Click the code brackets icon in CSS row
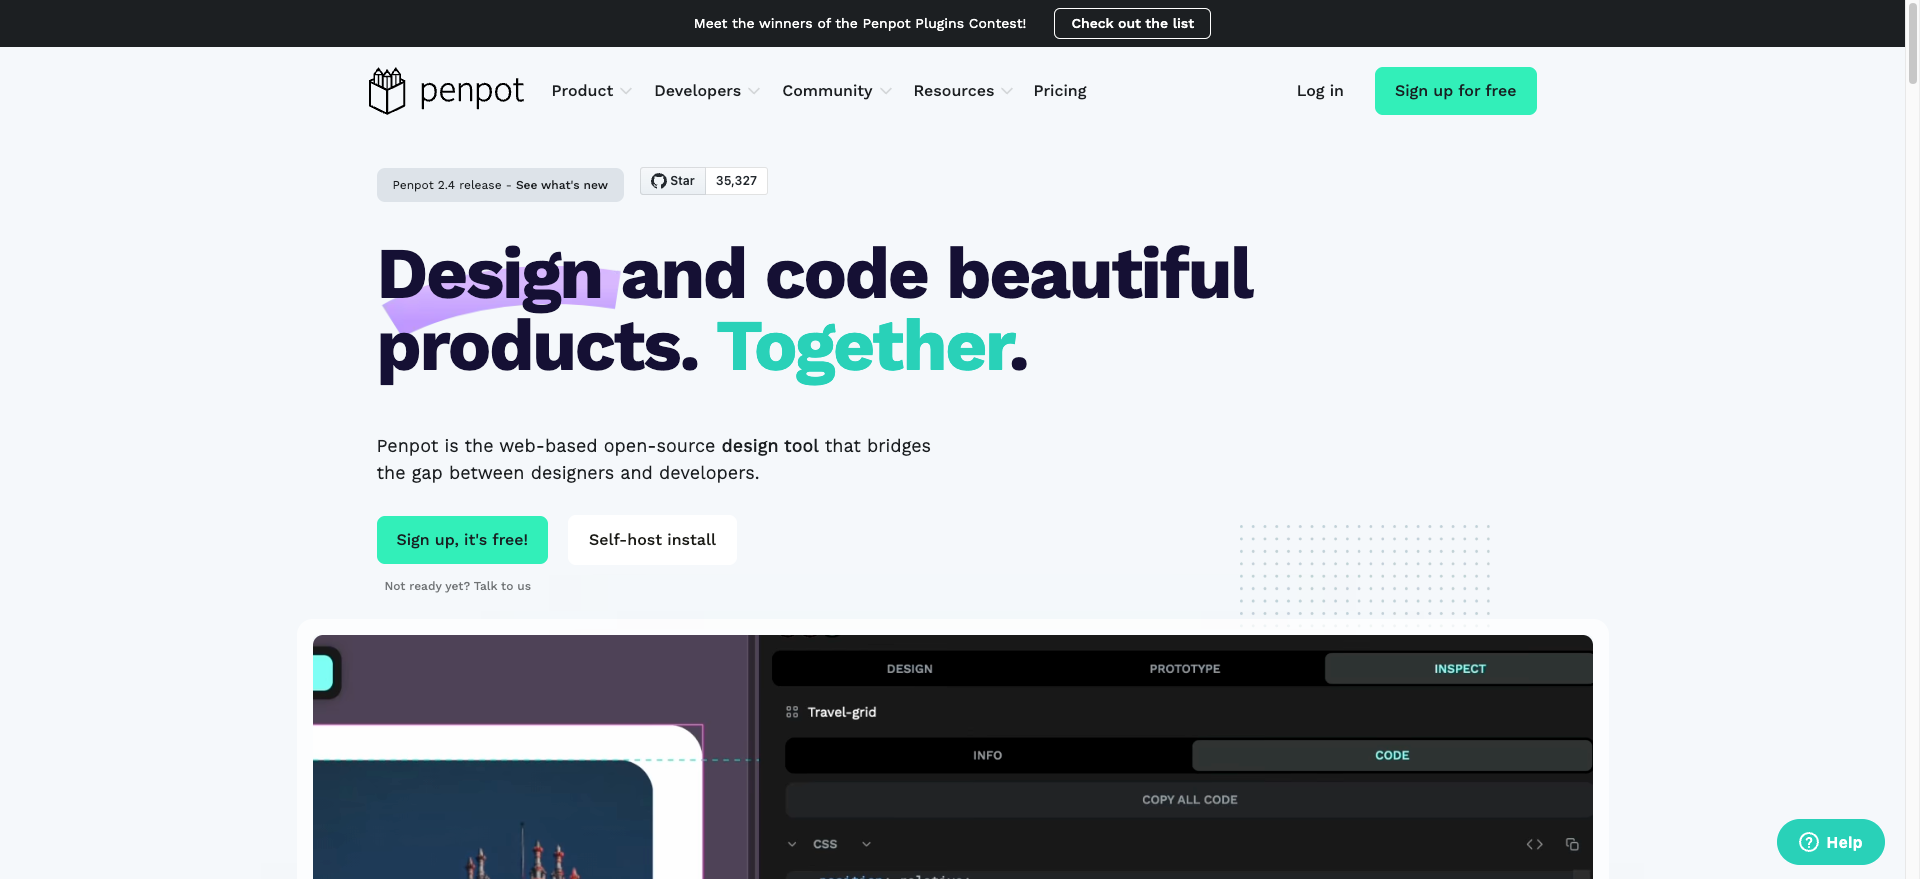This screenshot has height=879, width=1920. point(1534,844)
